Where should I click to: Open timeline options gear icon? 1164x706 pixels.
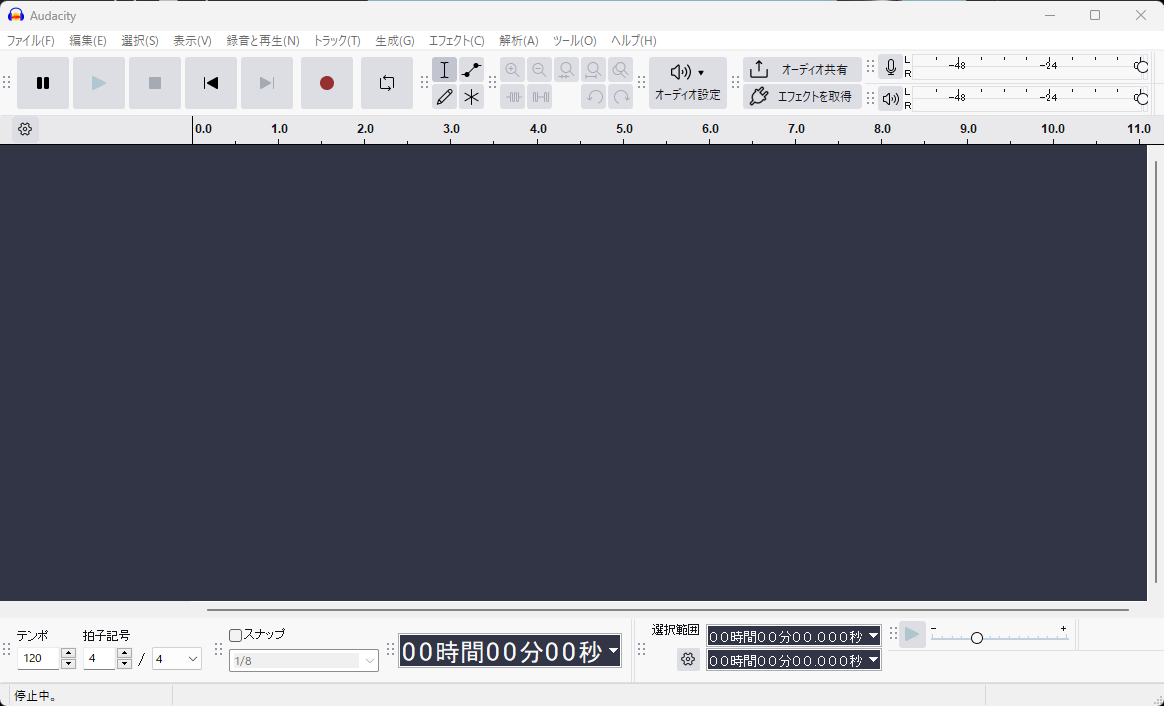coord(25,129)
